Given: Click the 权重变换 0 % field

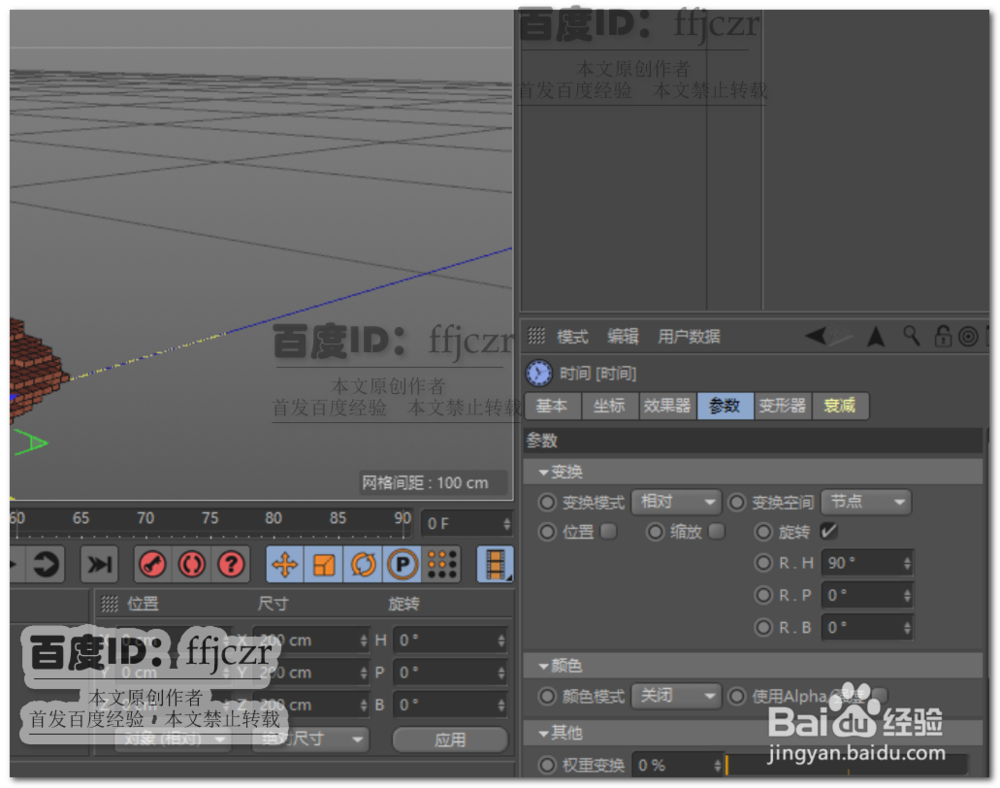Looking at the screenshot, I should pos(677,765).
